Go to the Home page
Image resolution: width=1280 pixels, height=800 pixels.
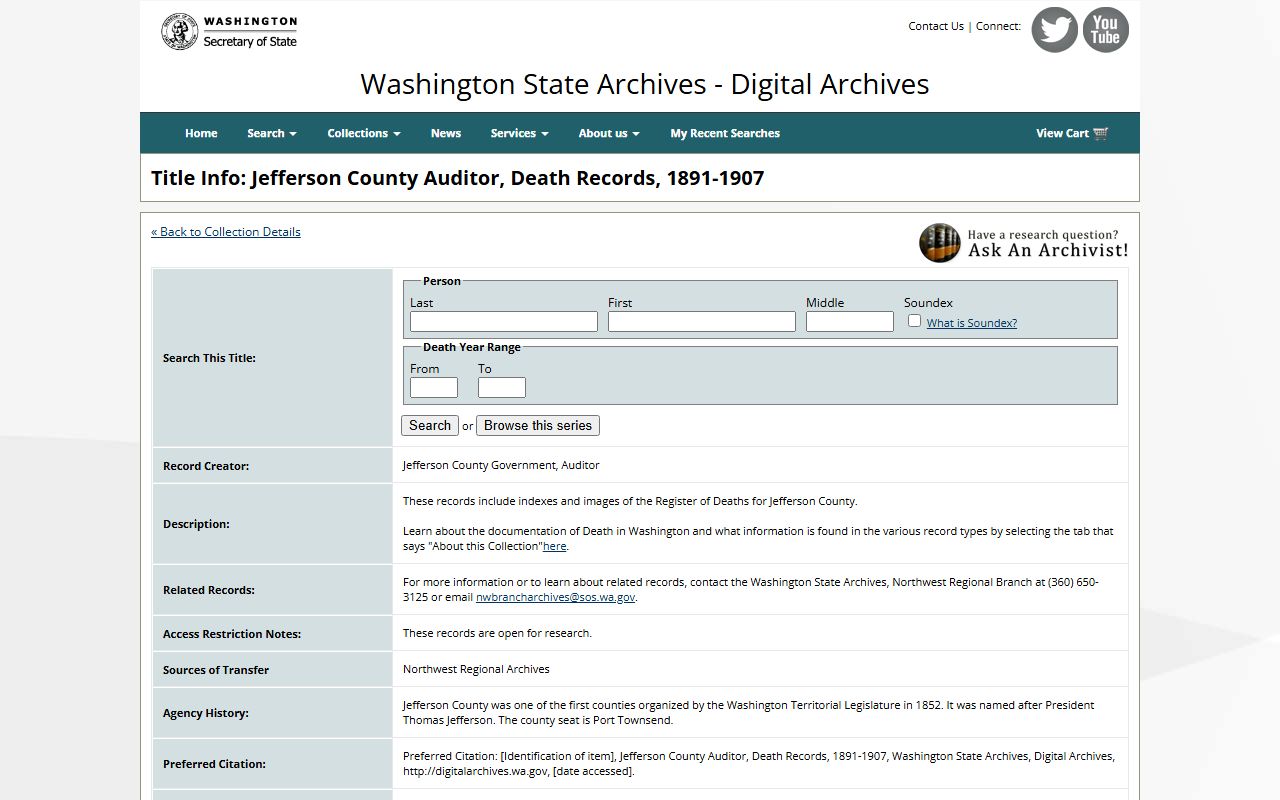click(201, 133)
